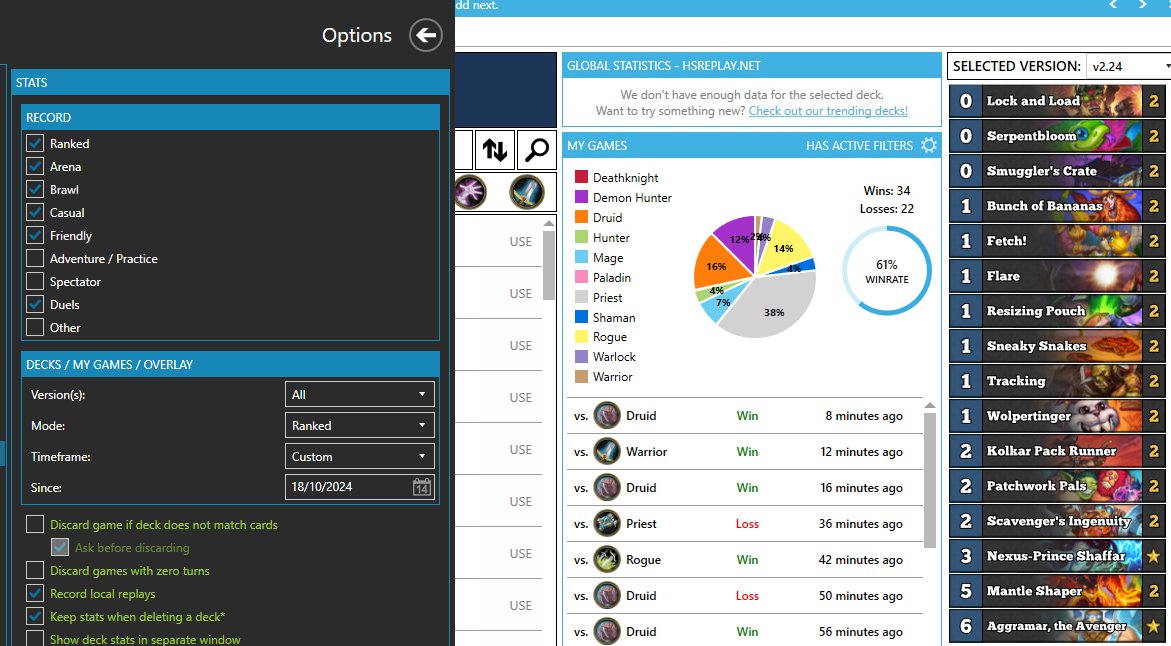Select the Serpentbloom card
1171x646 pixels.
coord(1057,136)
